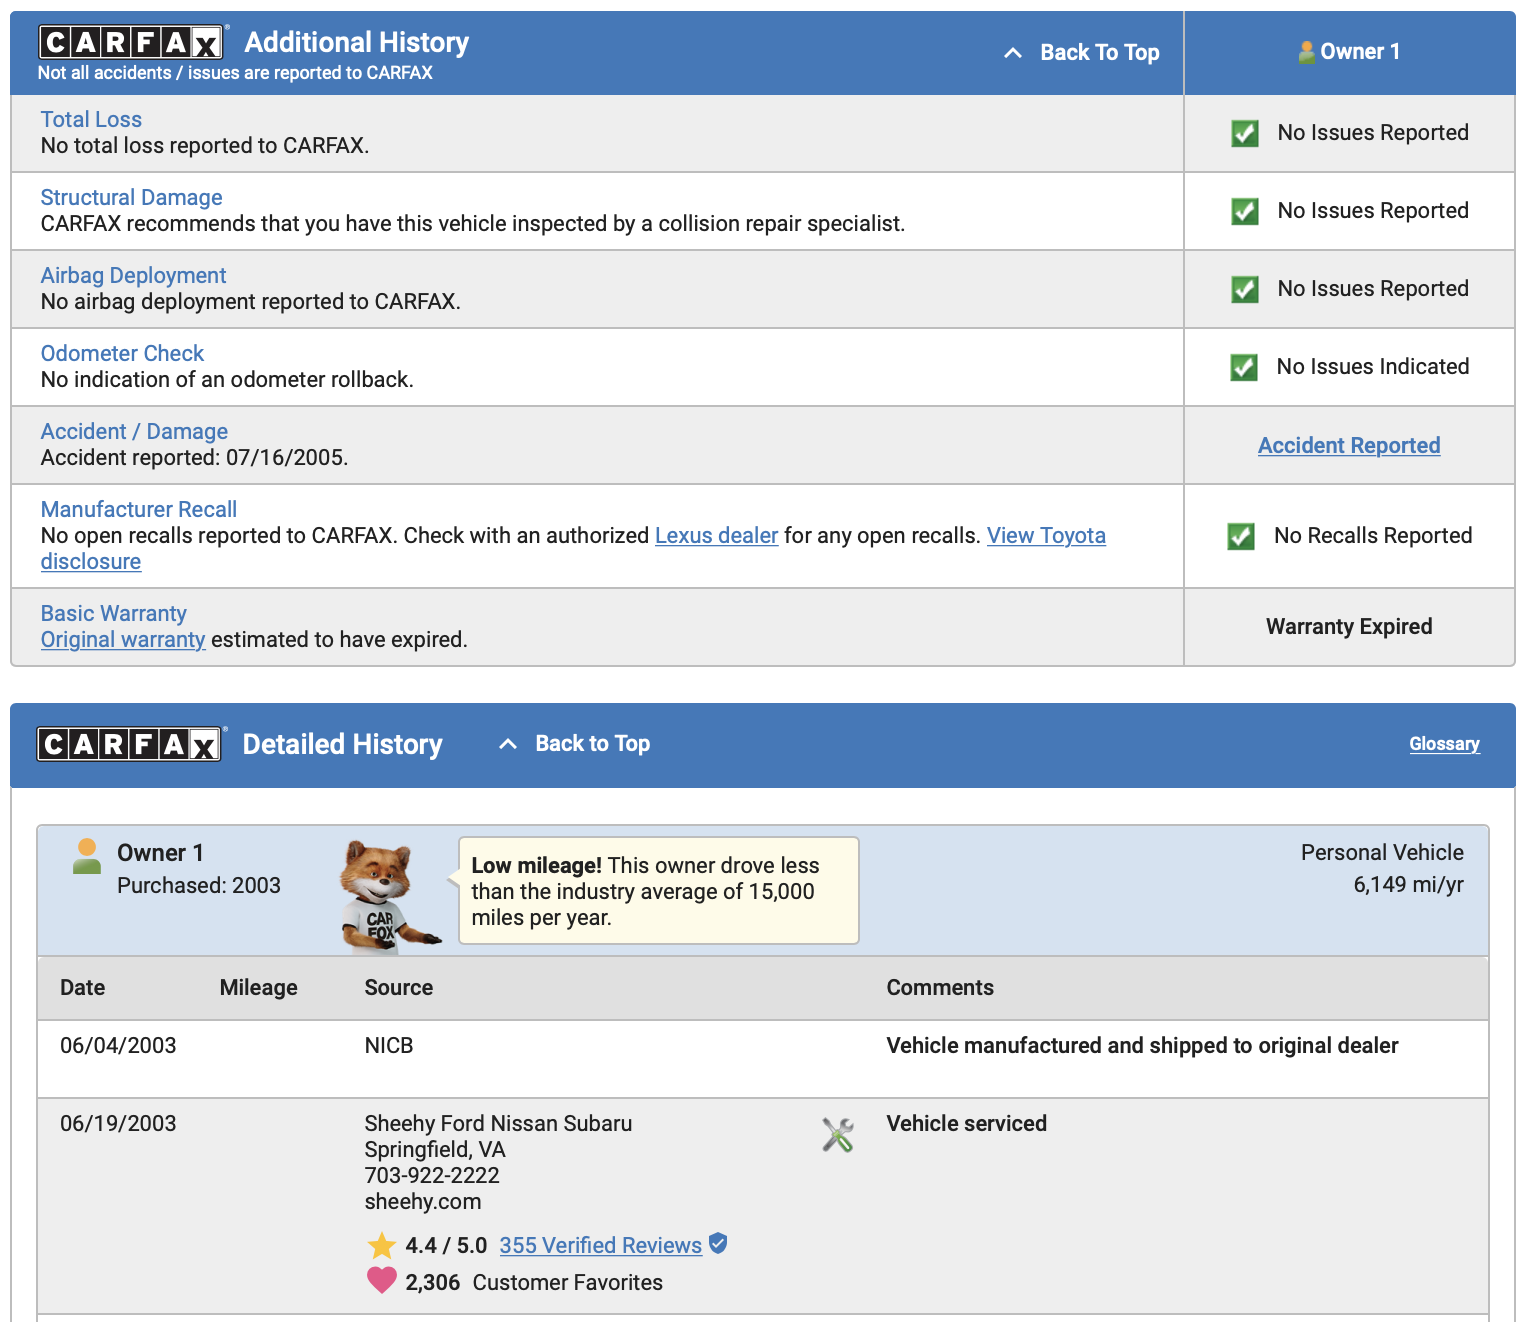Click the up chevron beside Back To Top in Additional History
Viewport: 1516px width, 1322px height.
coord(1013,53)
